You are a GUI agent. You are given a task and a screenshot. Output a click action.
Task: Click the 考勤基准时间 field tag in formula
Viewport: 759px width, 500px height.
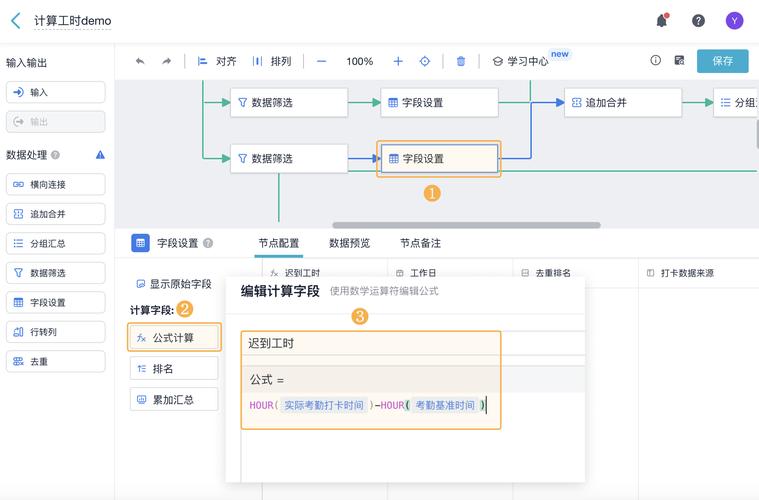[445, 405]
